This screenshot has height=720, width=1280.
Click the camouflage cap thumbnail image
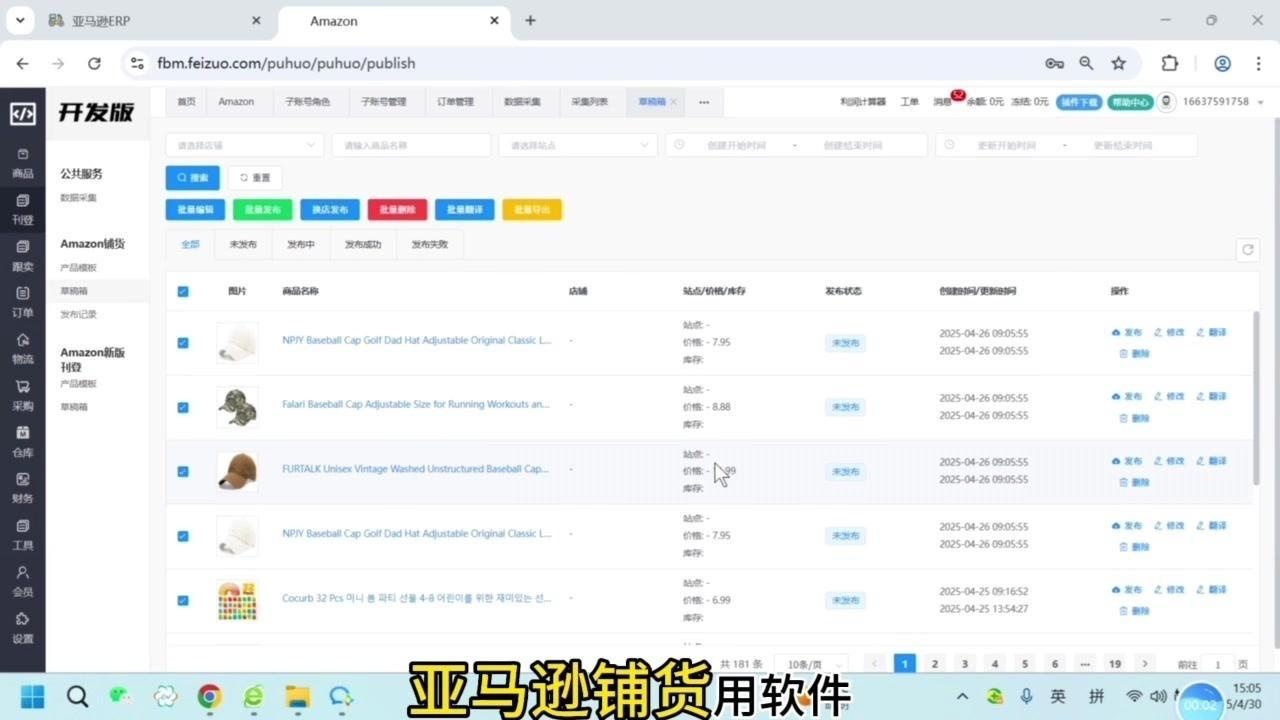[x=237, y=407]
